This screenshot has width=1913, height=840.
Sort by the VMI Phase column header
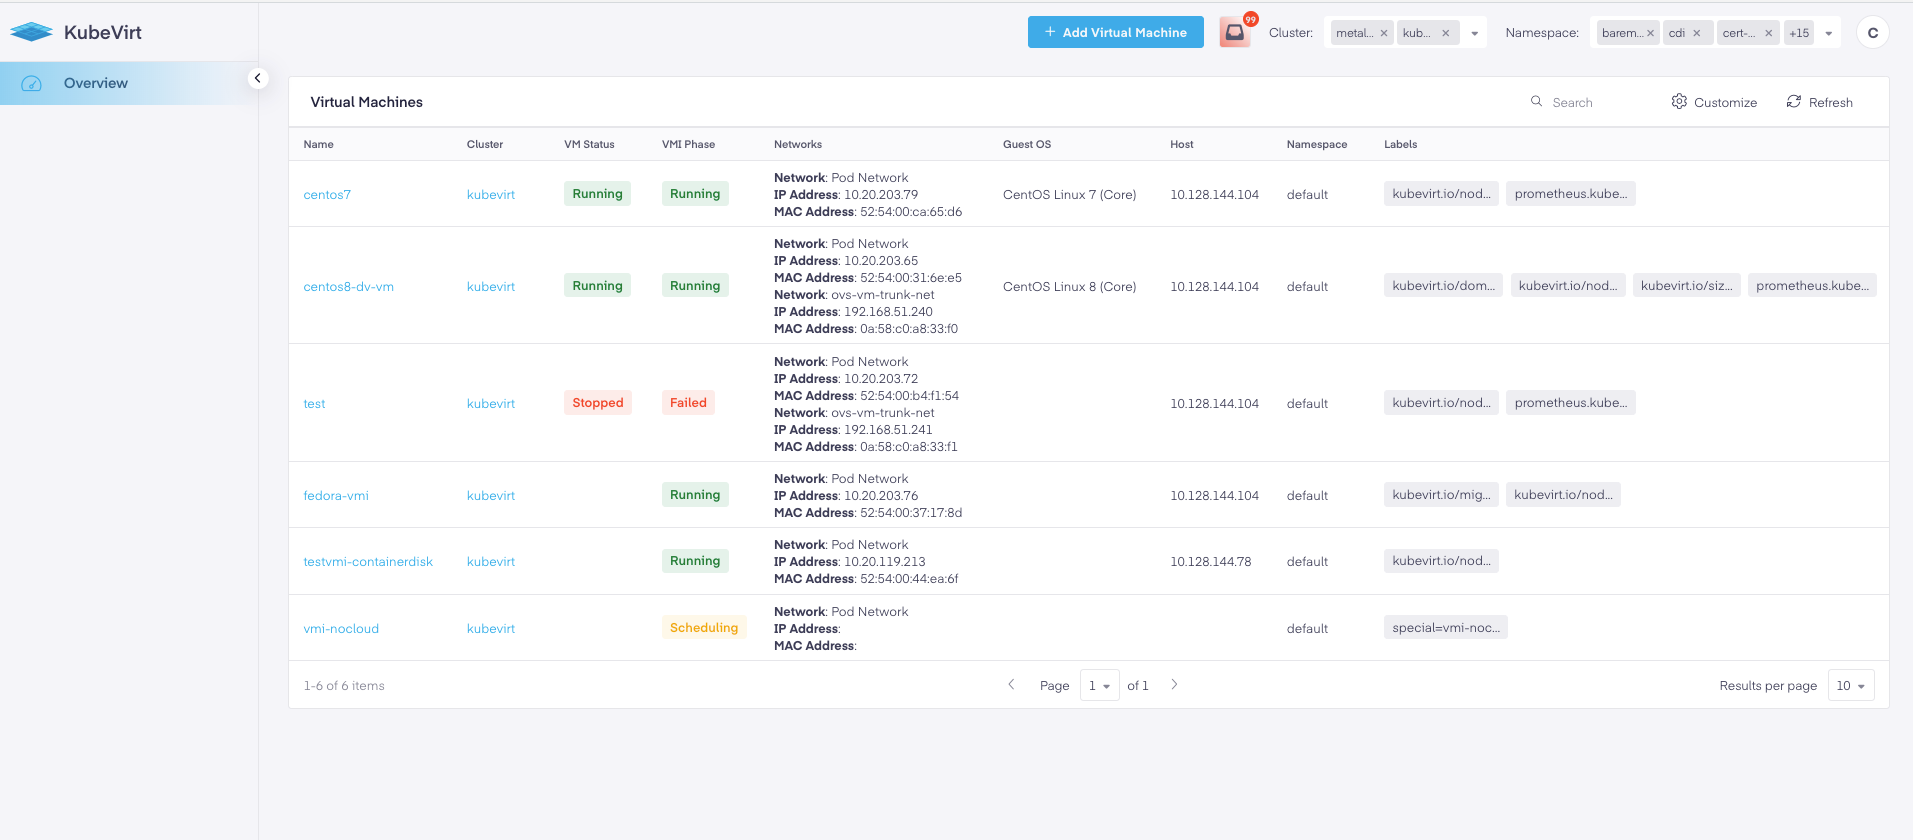click(688, 144)
